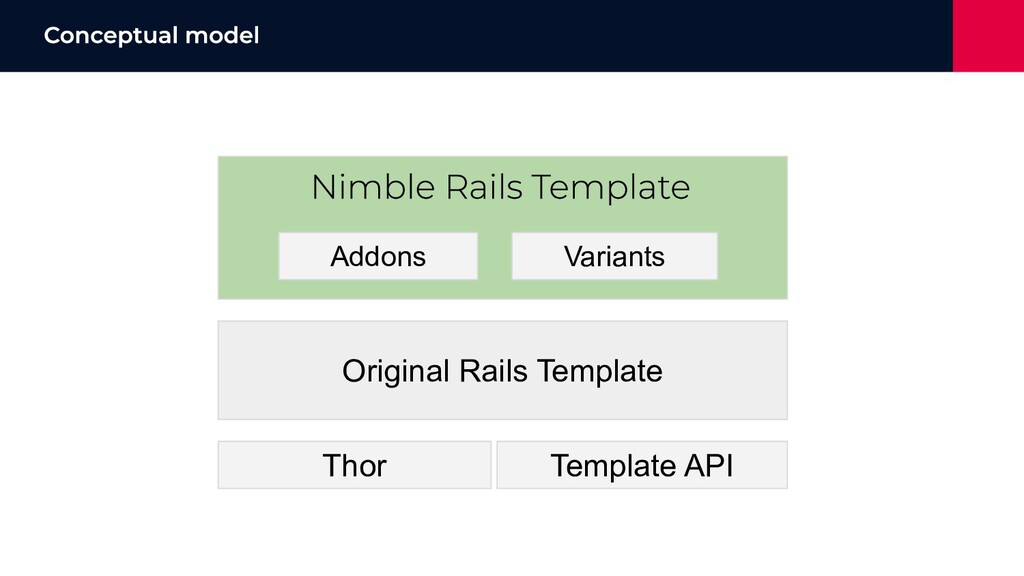Click the red block in header corner
Screen dimensions: 1024x576
[988, 36]
